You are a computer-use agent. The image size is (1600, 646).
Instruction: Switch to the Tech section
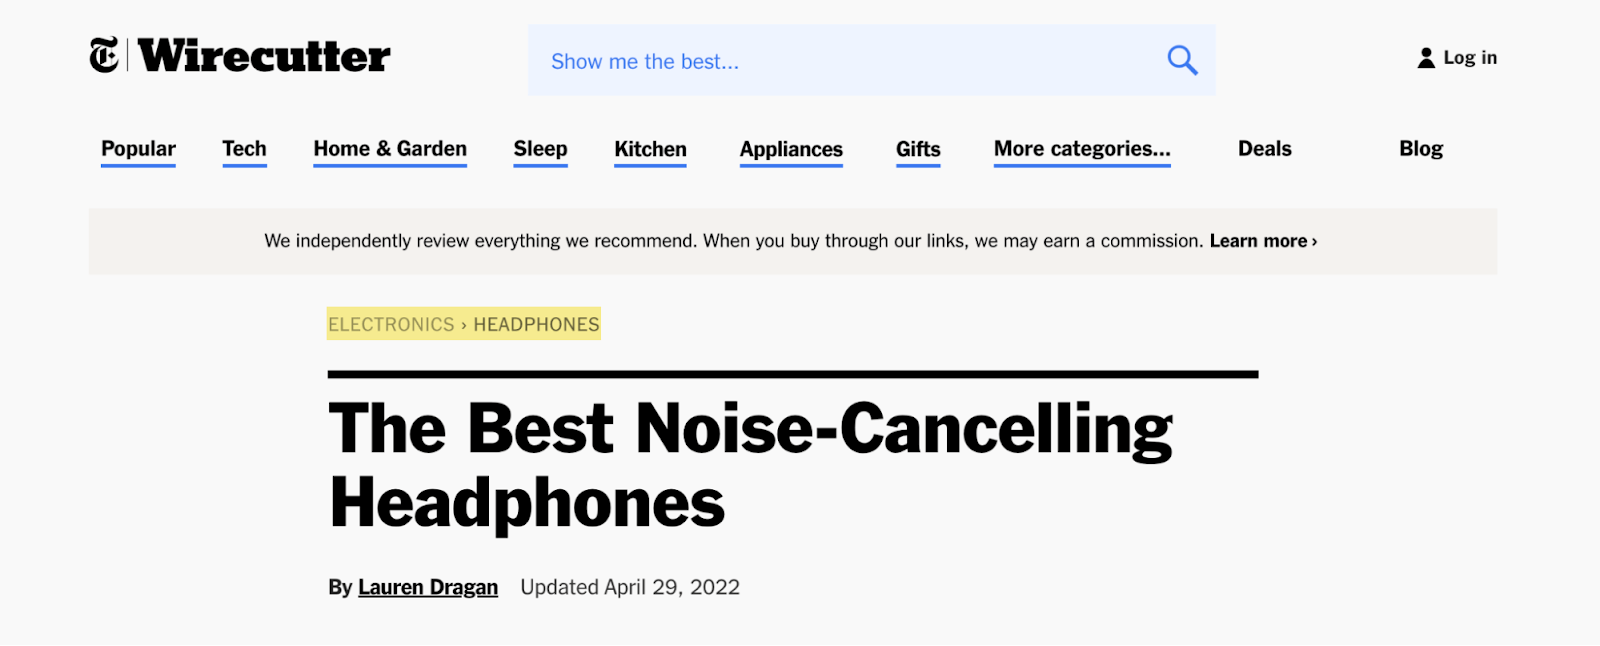(244, 148)
